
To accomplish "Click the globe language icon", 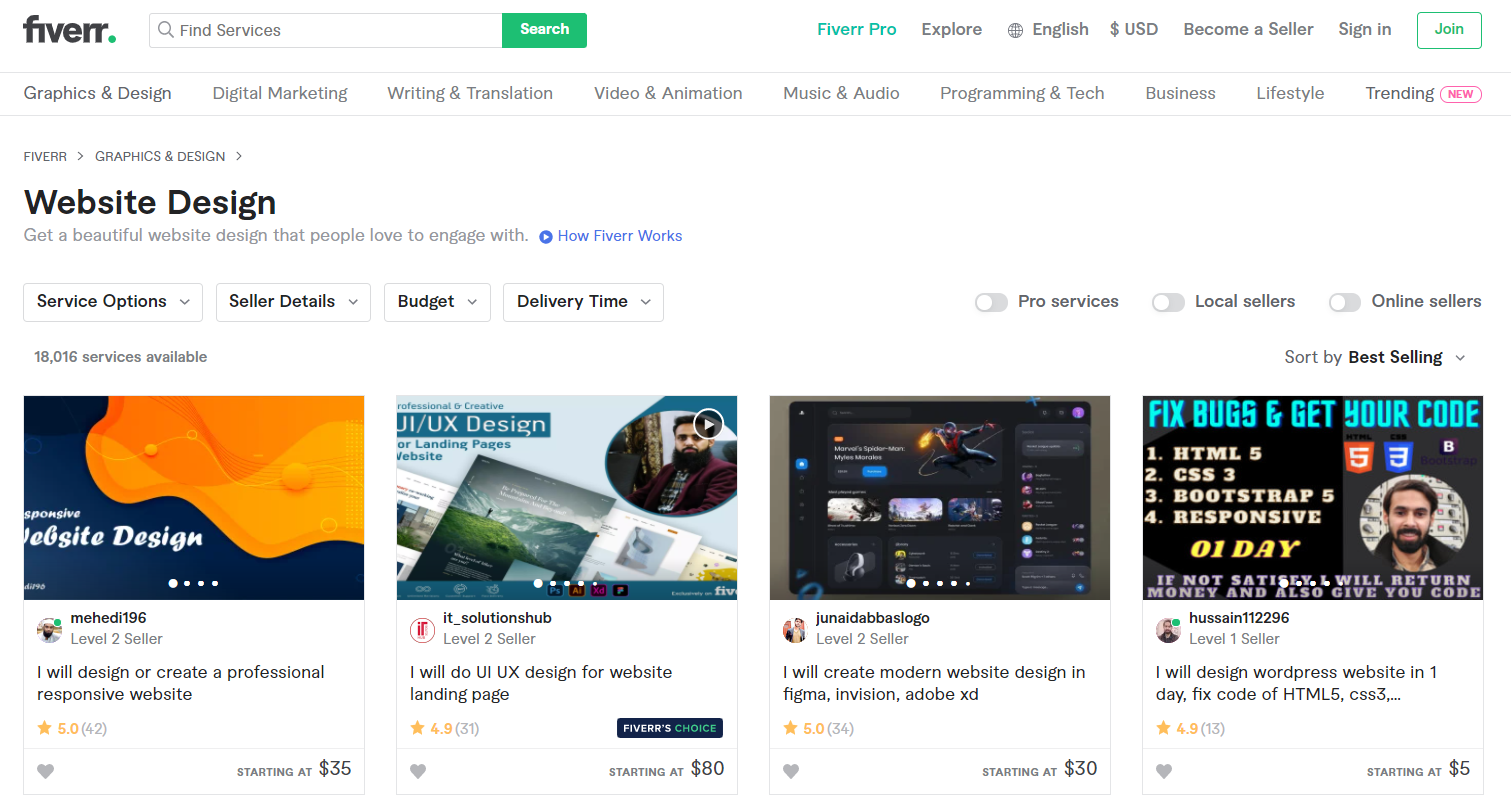I will (1015, 30).
